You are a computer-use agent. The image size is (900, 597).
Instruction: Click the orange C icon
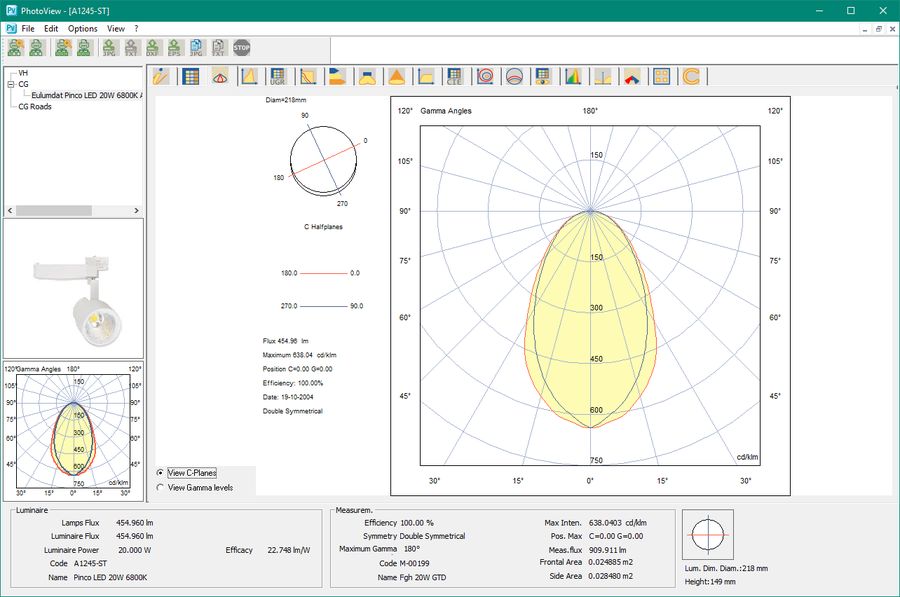click(x=691, y=76)
